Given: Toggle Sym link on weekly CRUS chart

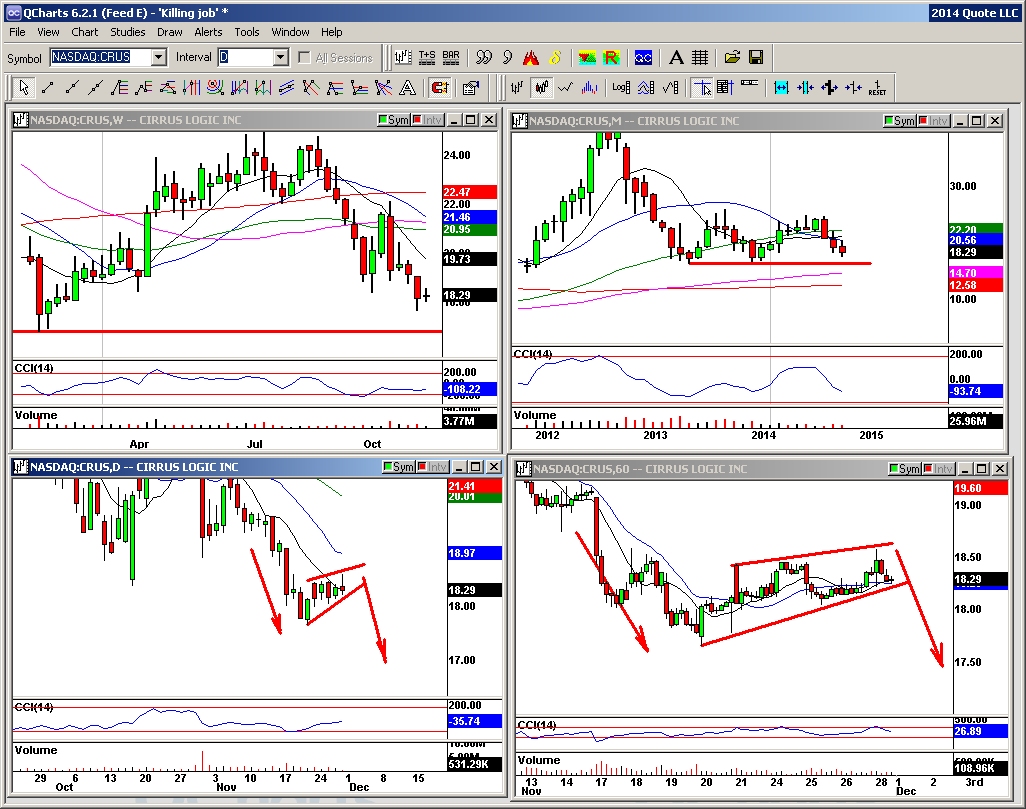Looking at the screenshot, I should (393, 120).
